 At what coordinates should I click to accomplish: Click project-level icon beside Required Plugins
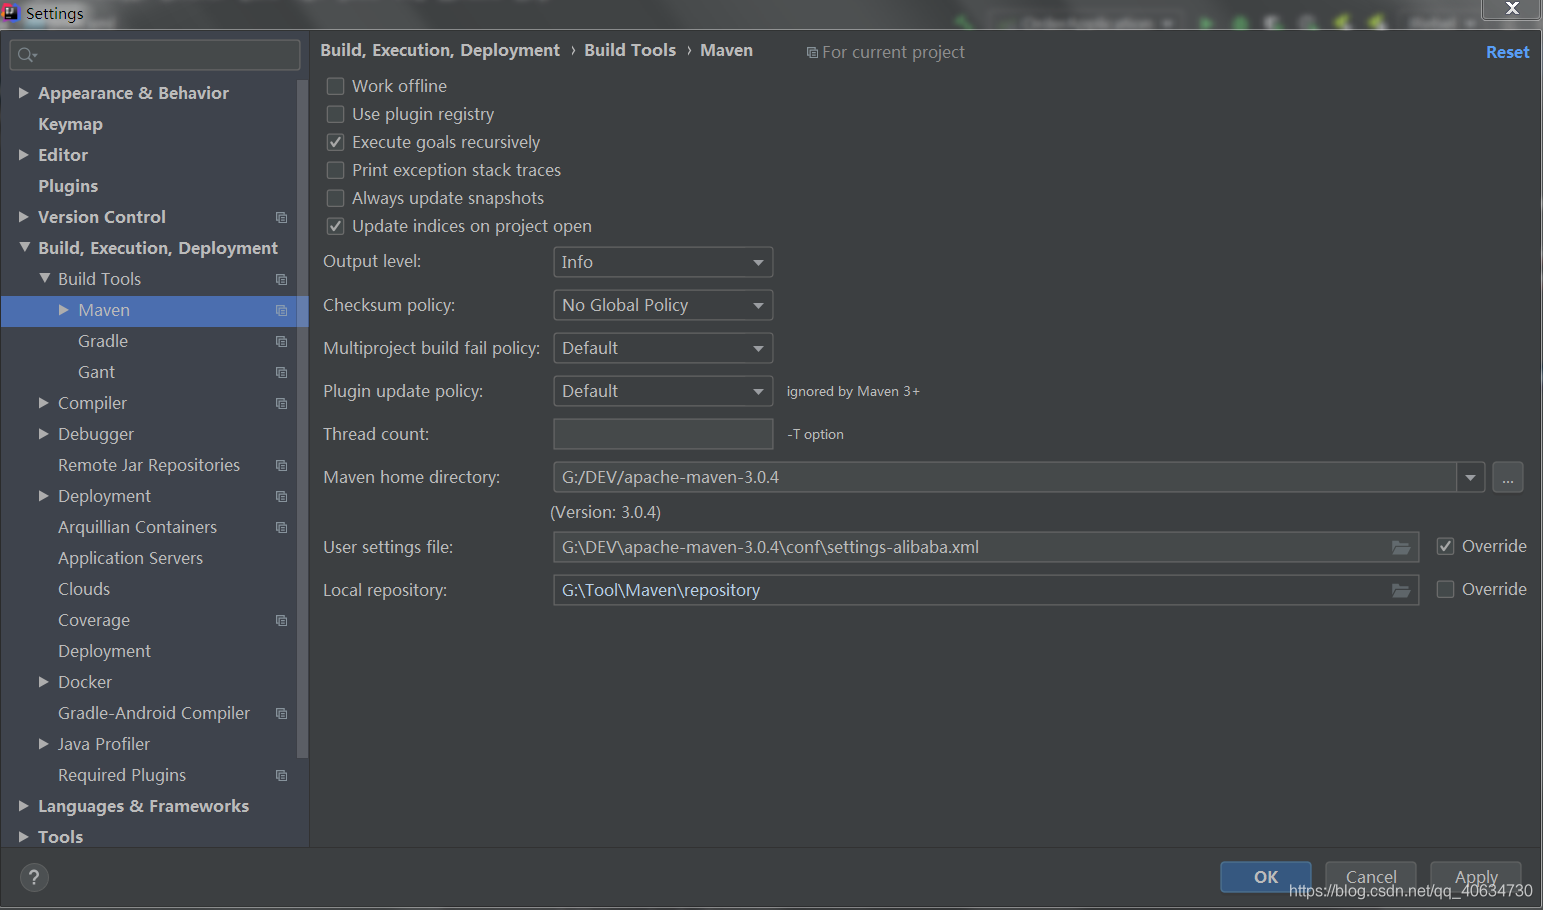[x=281, y=775]
